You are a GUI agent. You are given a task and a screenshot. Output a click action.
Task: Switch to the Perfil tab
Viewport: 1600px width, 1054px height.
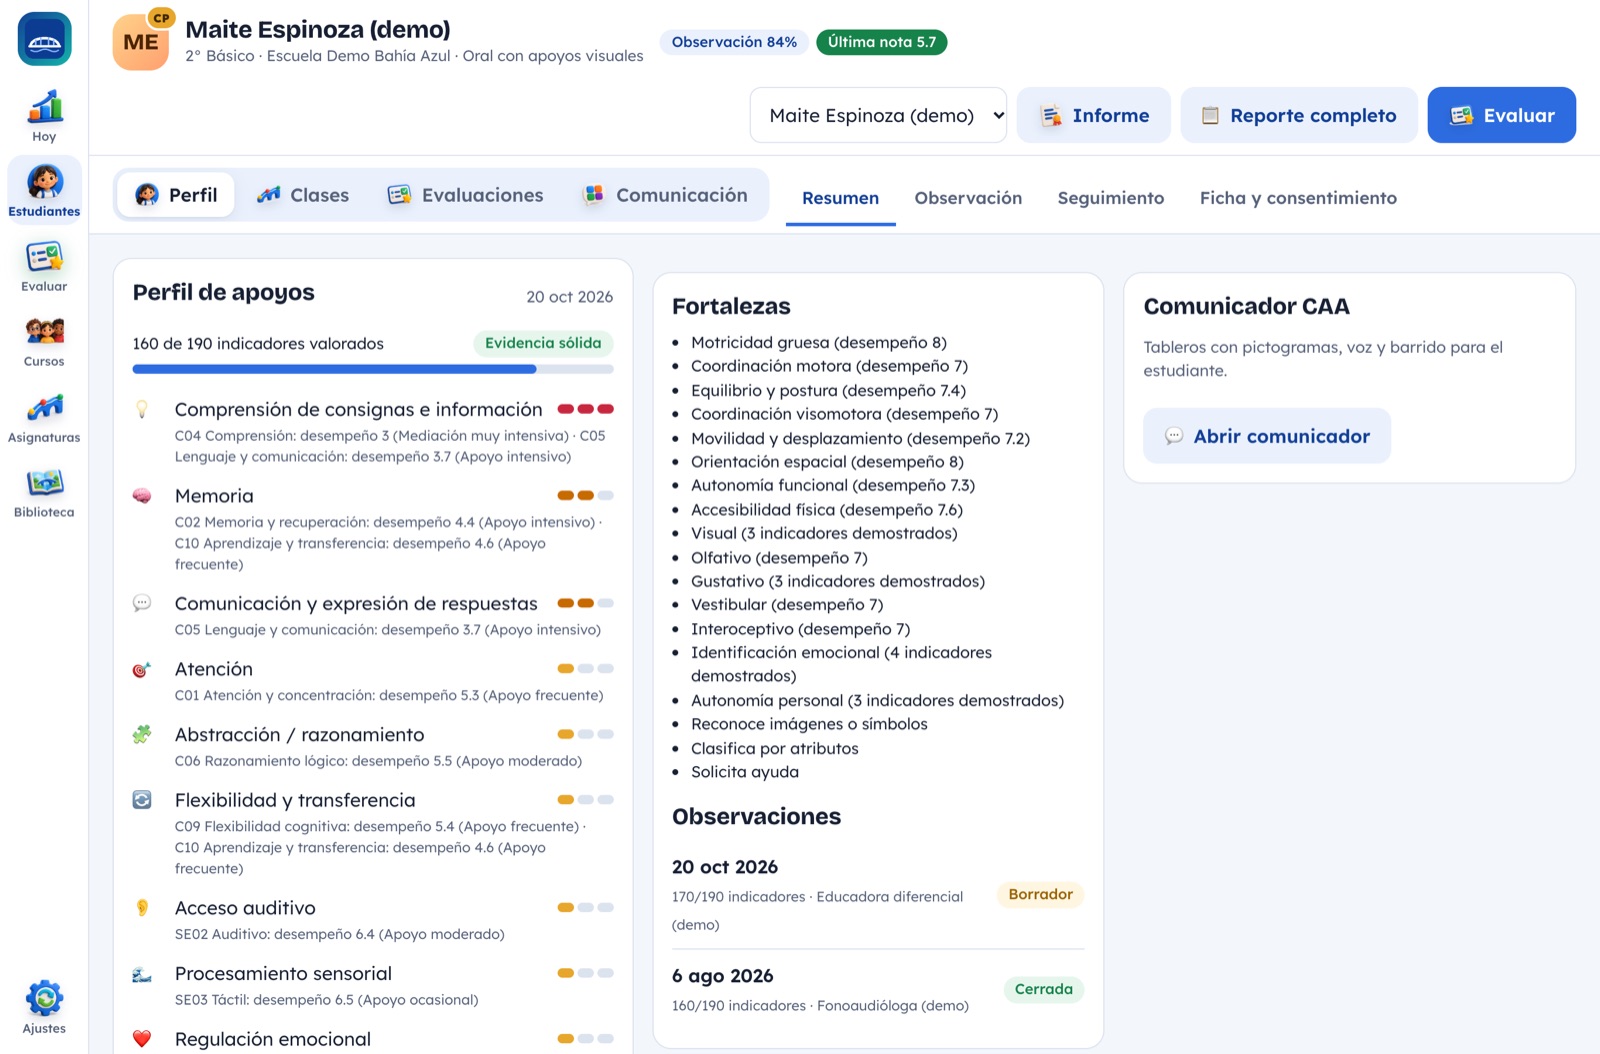pos(176,195)
